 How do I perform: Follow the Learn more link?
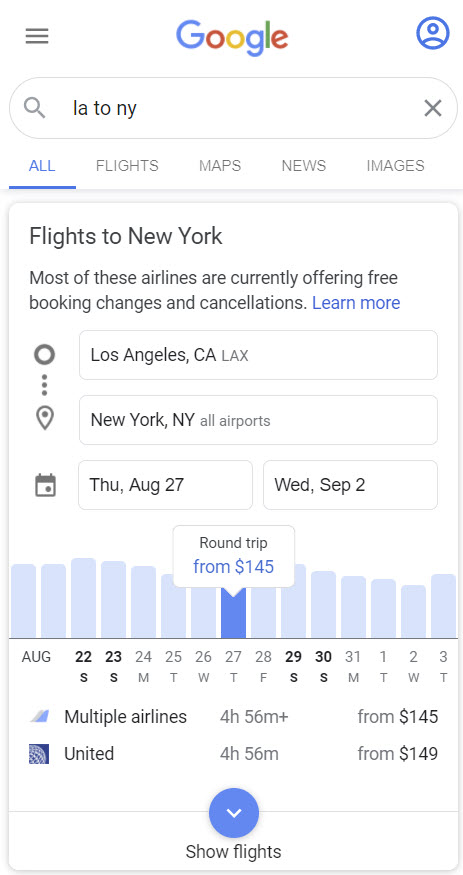[356, 303]
